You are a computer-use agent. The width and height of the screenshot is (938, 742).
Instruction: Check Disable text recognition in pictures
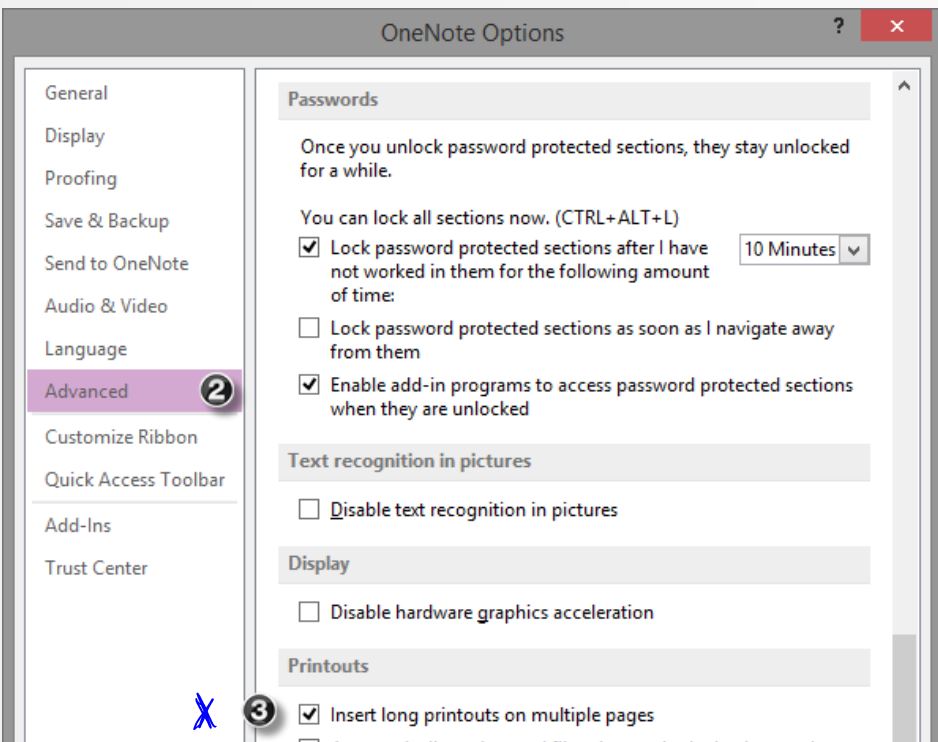coord(309,509)
